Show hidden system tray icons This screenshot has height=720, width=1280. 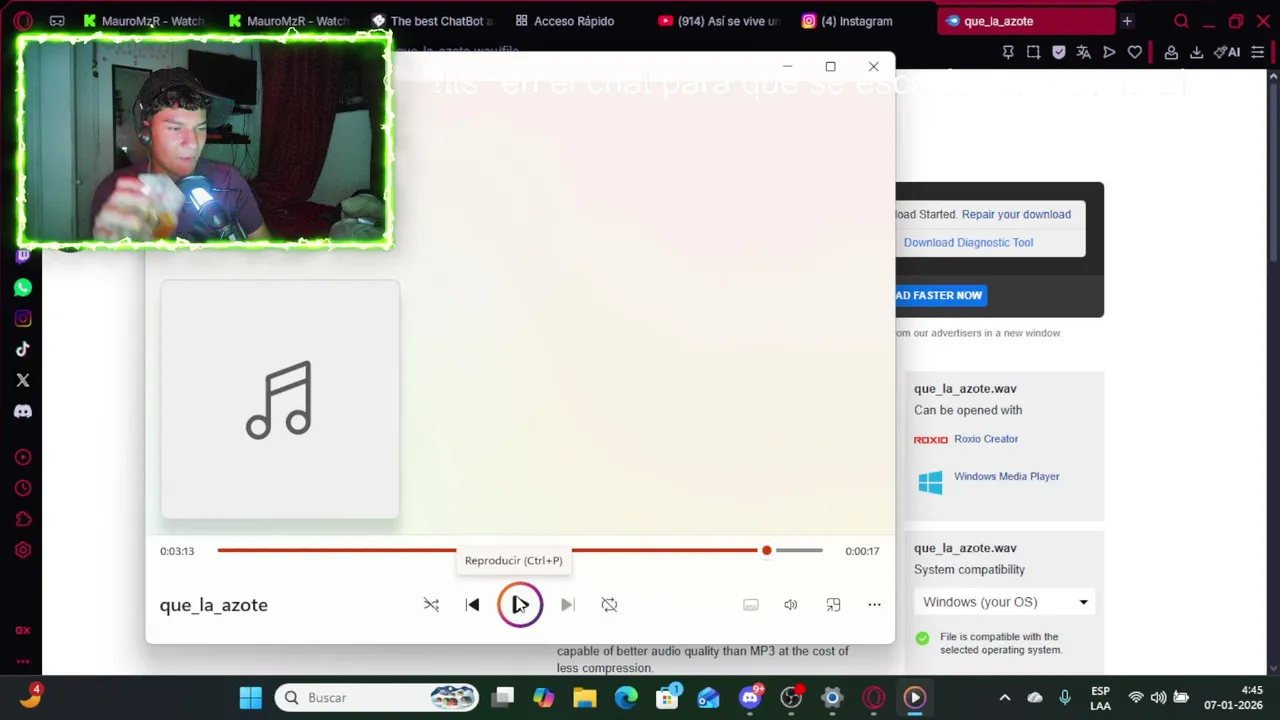point(1005,698)
